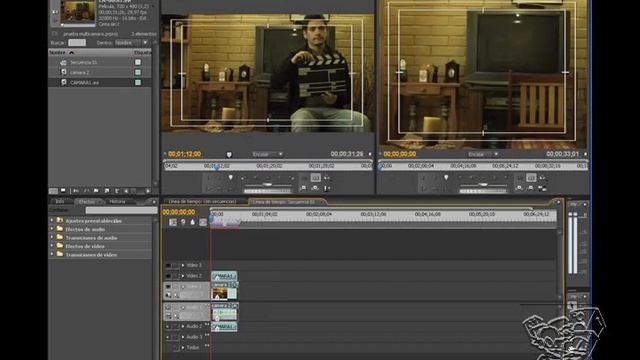Switch to Info tab

click(x=60, y=202)
